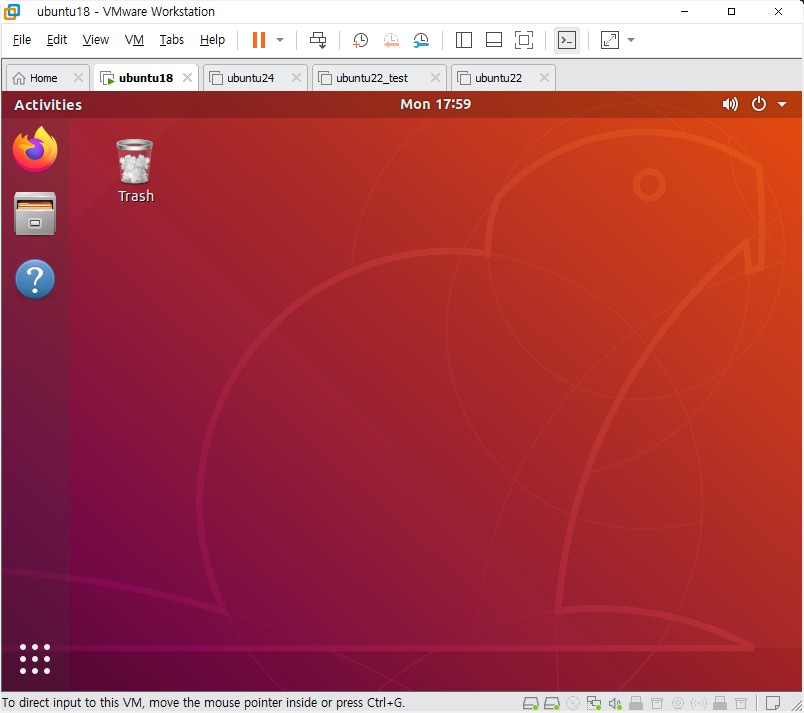
Task: Click second hard disk status icon
Action: pos(552,703)
